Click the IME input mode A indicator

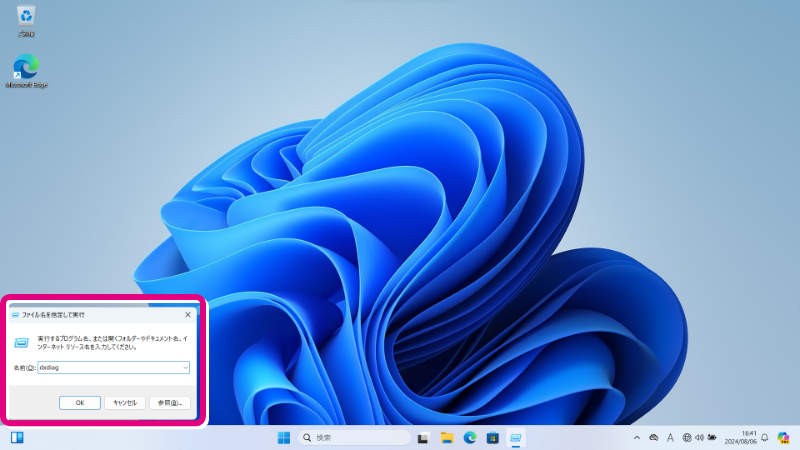coord(670,438)
